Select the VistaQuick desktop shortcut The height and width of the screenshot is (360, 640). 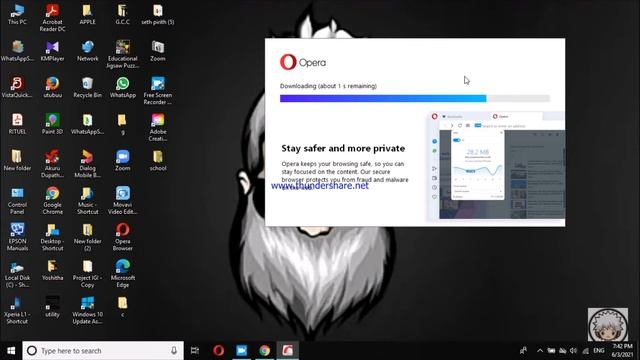pos(17,88)
